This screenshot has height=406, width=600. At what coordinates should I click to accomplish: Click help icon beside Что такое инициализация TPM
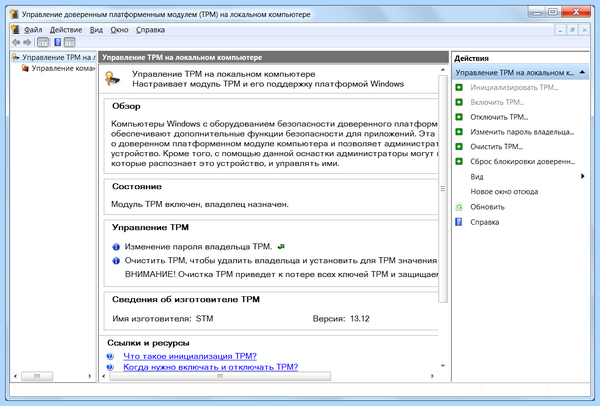(110, 356)
